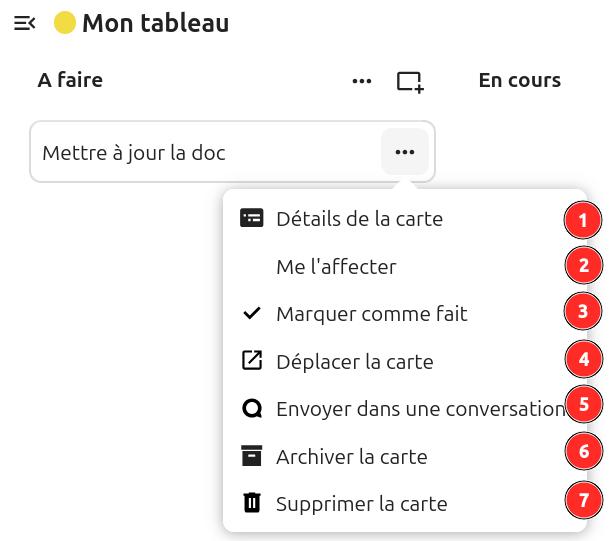This screenshot has width=613, height=541.
Task: Click the conversation bubble icon
Action: [252, 408]
